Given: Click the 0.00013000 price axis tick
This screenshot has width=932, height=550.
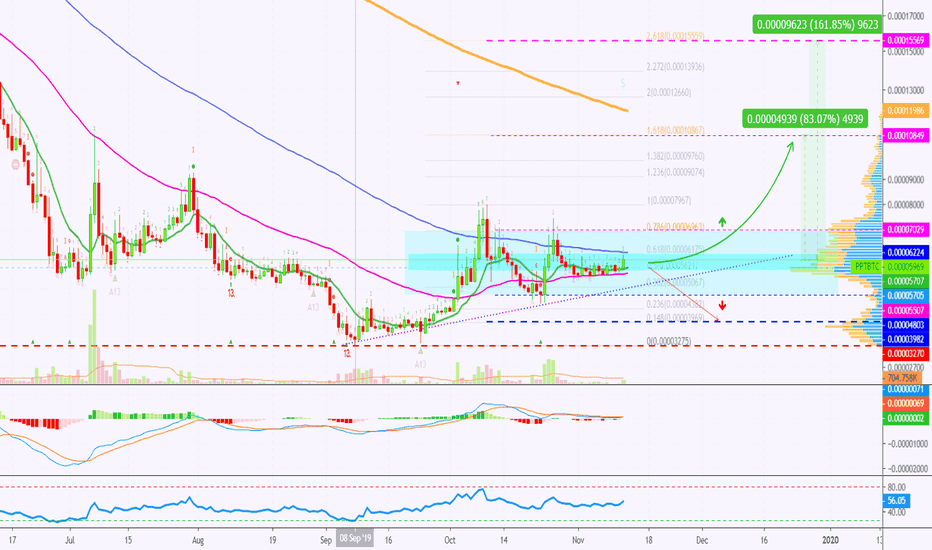Looking at the screenshot, I should pos(906,90).
